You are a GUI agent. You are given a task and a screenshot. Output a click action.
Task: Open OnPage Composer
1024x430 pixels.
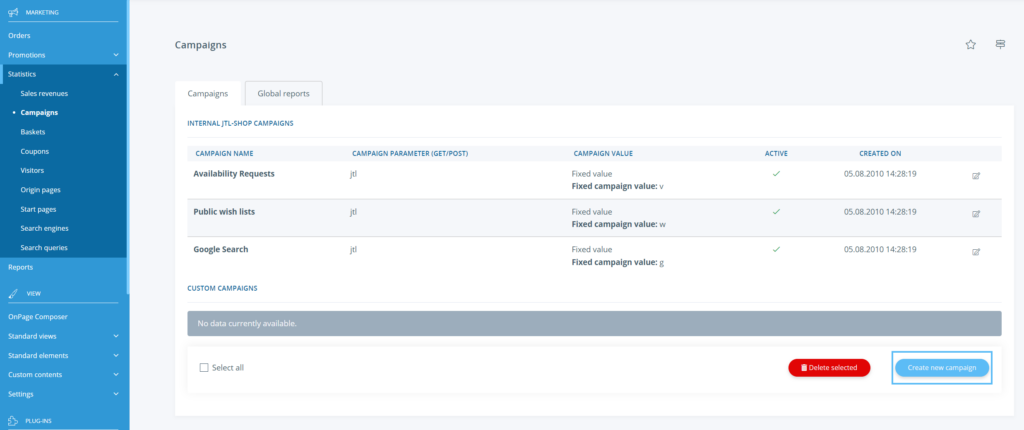point(38,316)
